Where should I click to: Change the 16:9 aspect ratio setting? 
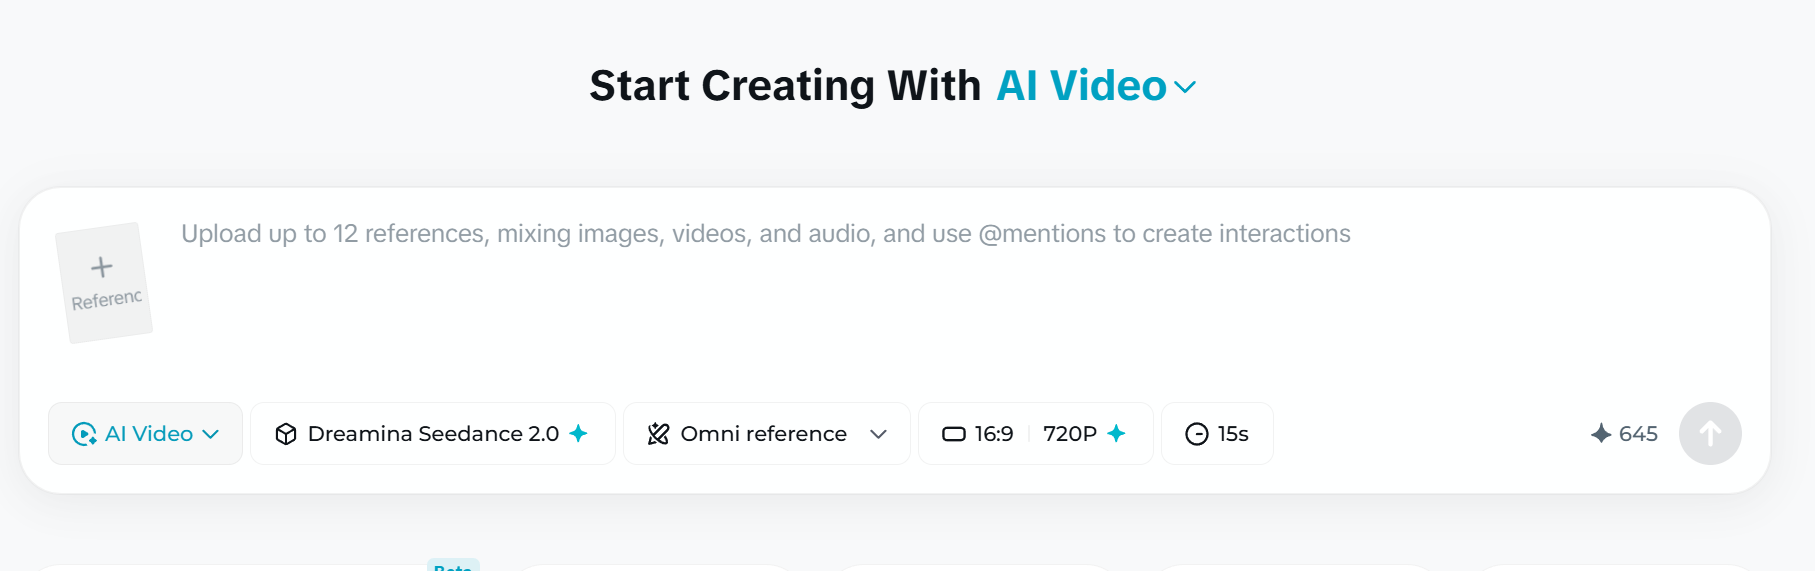pyautogui.click(x=977, y=434)
